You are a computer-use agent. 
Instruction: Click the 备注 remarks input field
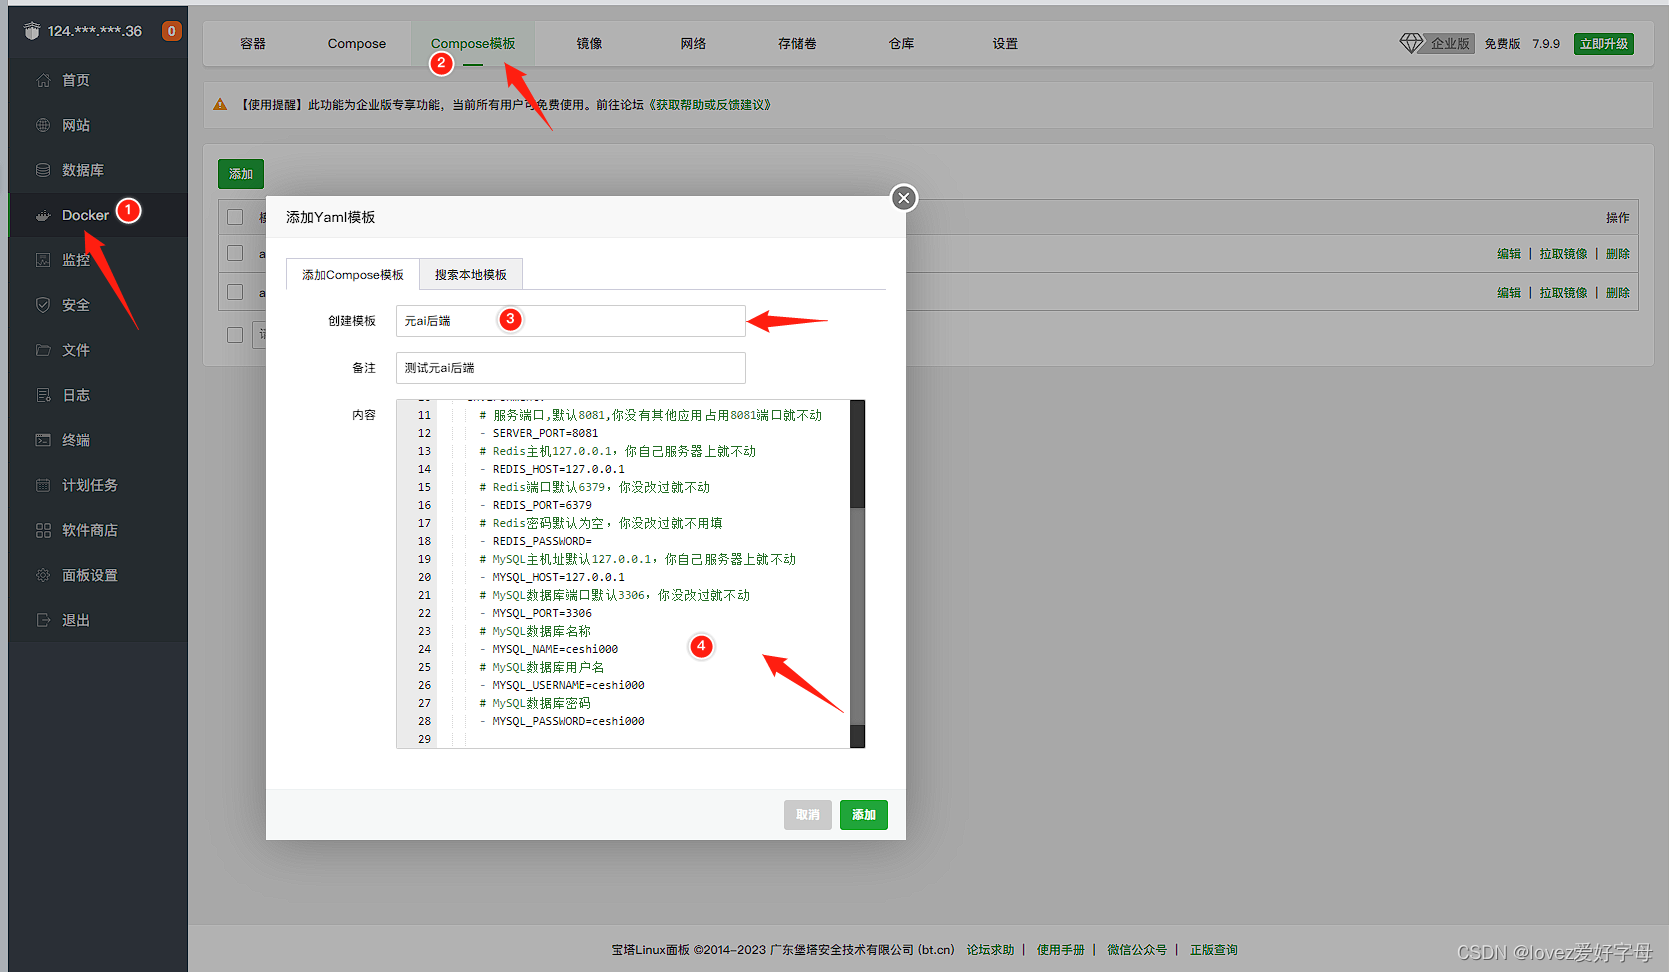coord(571,368)
